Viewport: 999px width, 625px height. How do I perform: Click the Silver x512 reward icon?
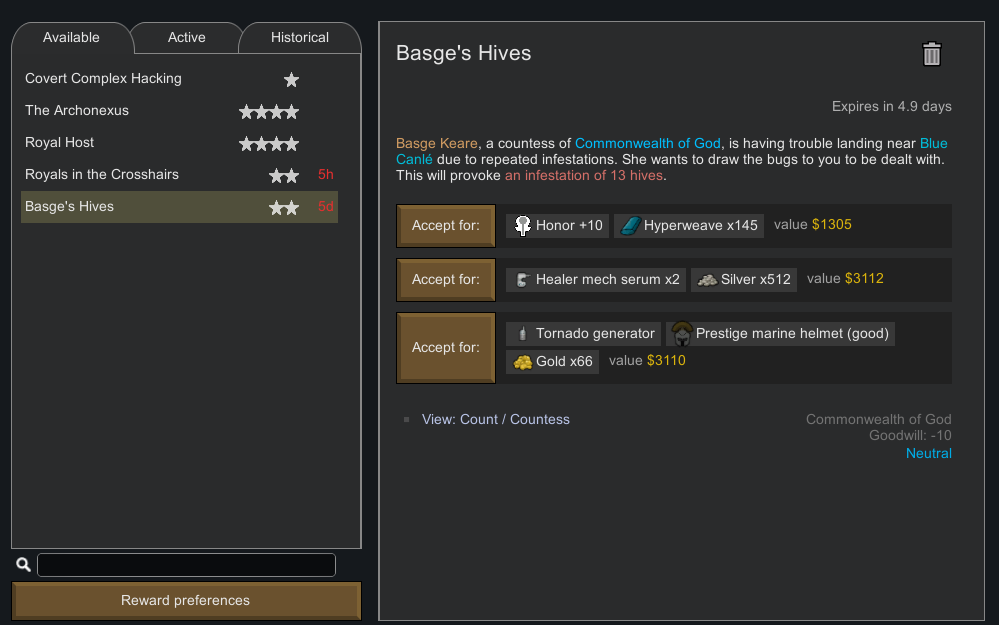707,280
